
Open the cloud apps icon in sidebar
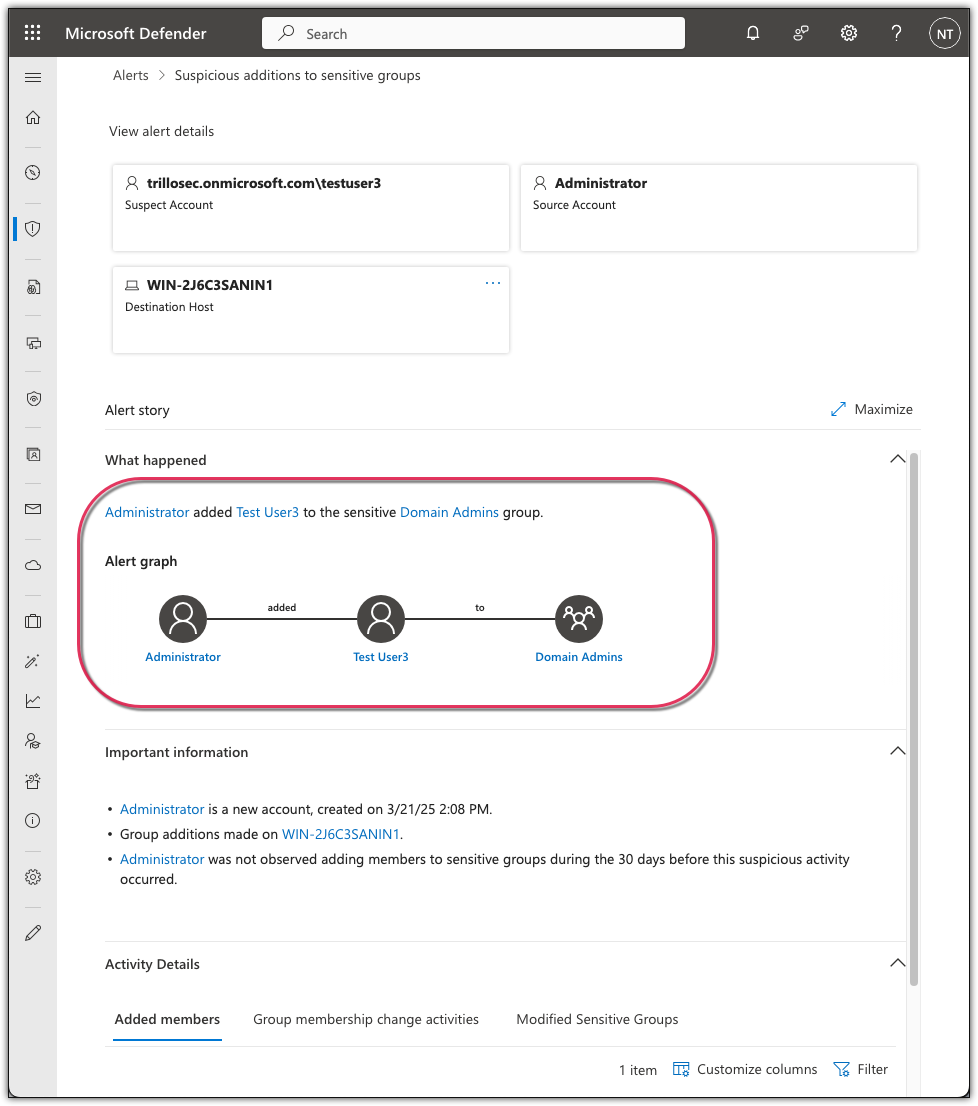[33, 566]
